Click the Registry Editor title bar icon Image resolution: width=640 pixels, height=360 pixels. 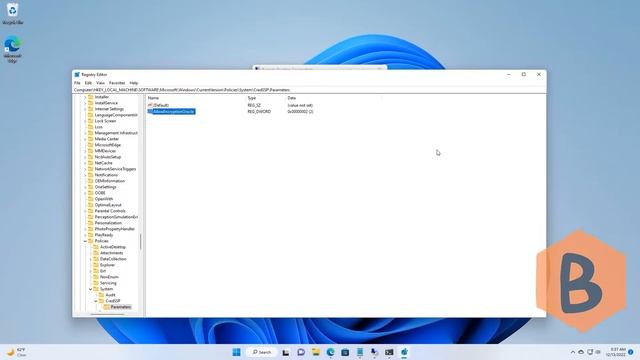pos(77,75)
